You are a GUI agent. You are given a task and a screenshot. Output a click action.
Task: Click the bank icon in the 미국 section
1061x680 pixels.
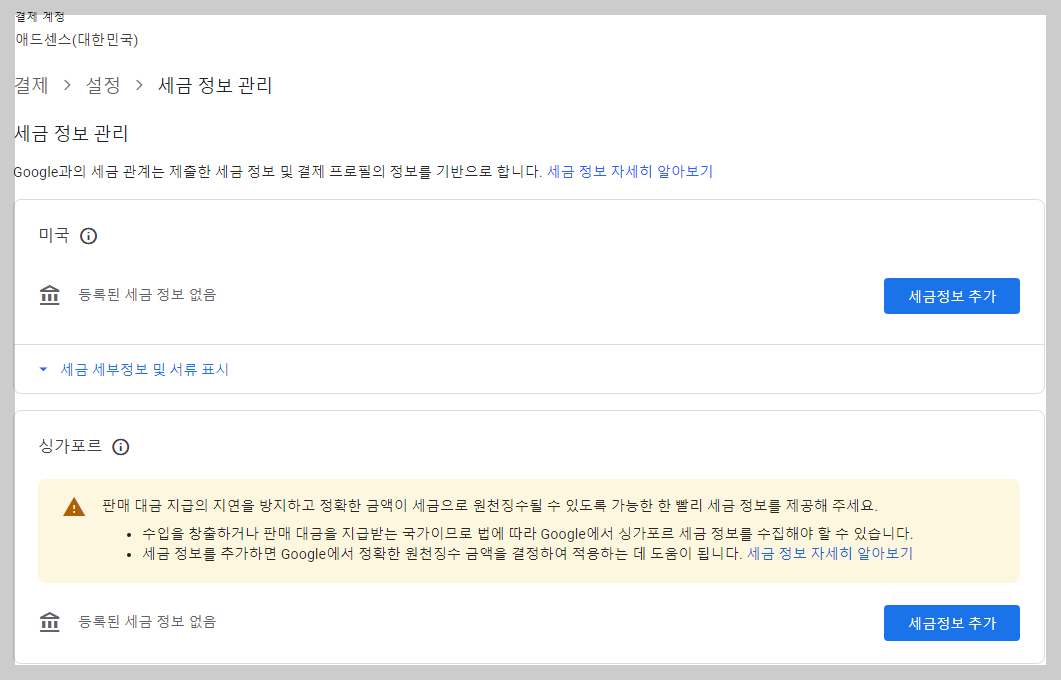click(50, 295)
